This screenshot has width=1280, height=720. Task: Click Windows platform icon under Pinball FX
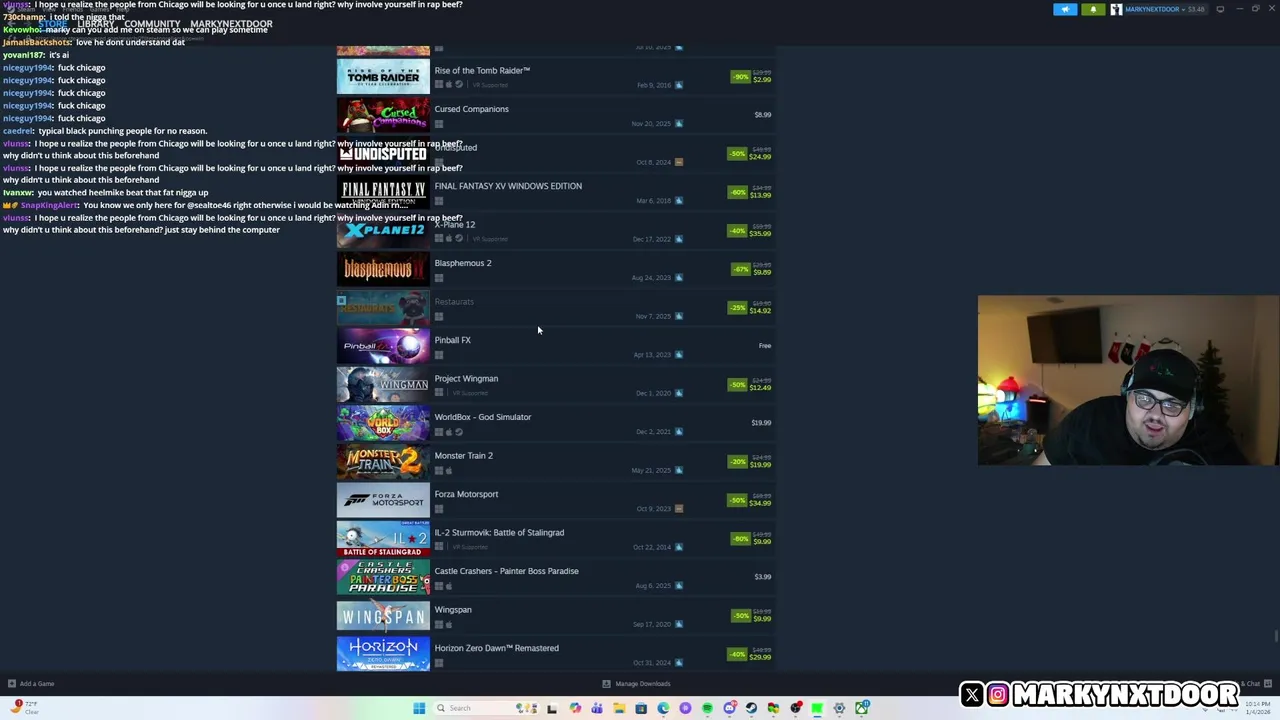pos(438,355)
